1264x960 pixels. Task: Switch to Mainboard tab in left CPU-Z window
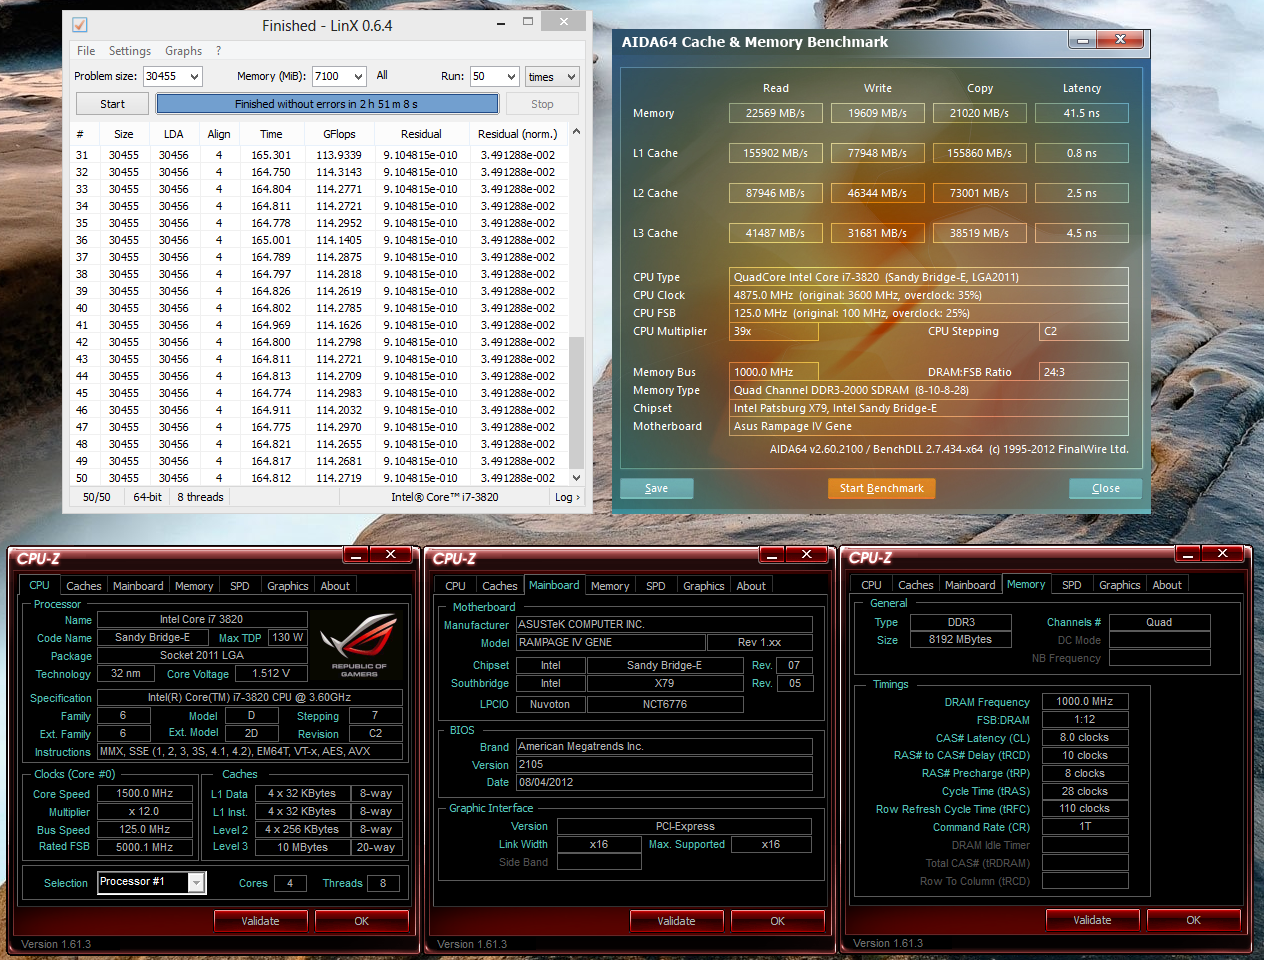coord(138,586)
